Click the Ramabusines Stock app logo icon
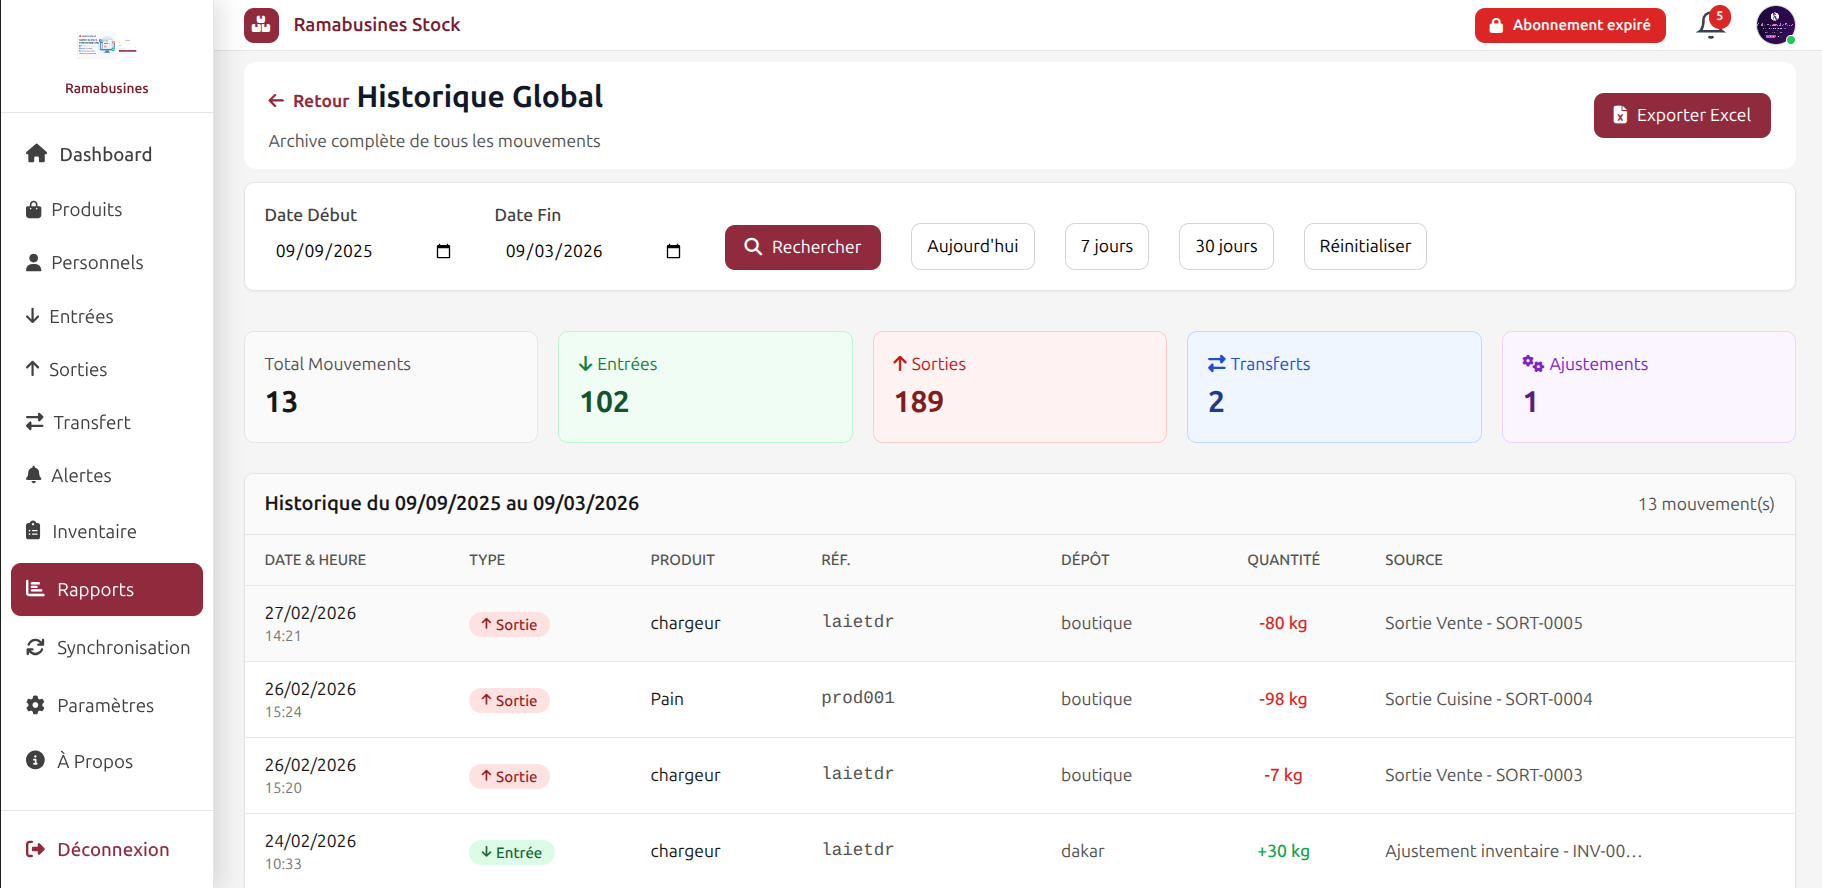This screenshot has width=1822, height=888. [261, 25]
